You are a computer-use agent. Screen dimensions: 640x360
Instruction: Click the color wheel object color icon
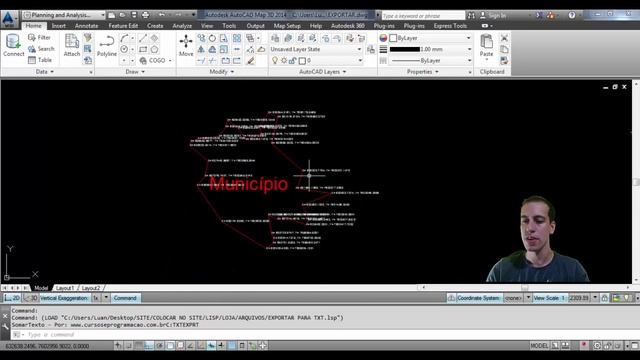click(383, 38)
